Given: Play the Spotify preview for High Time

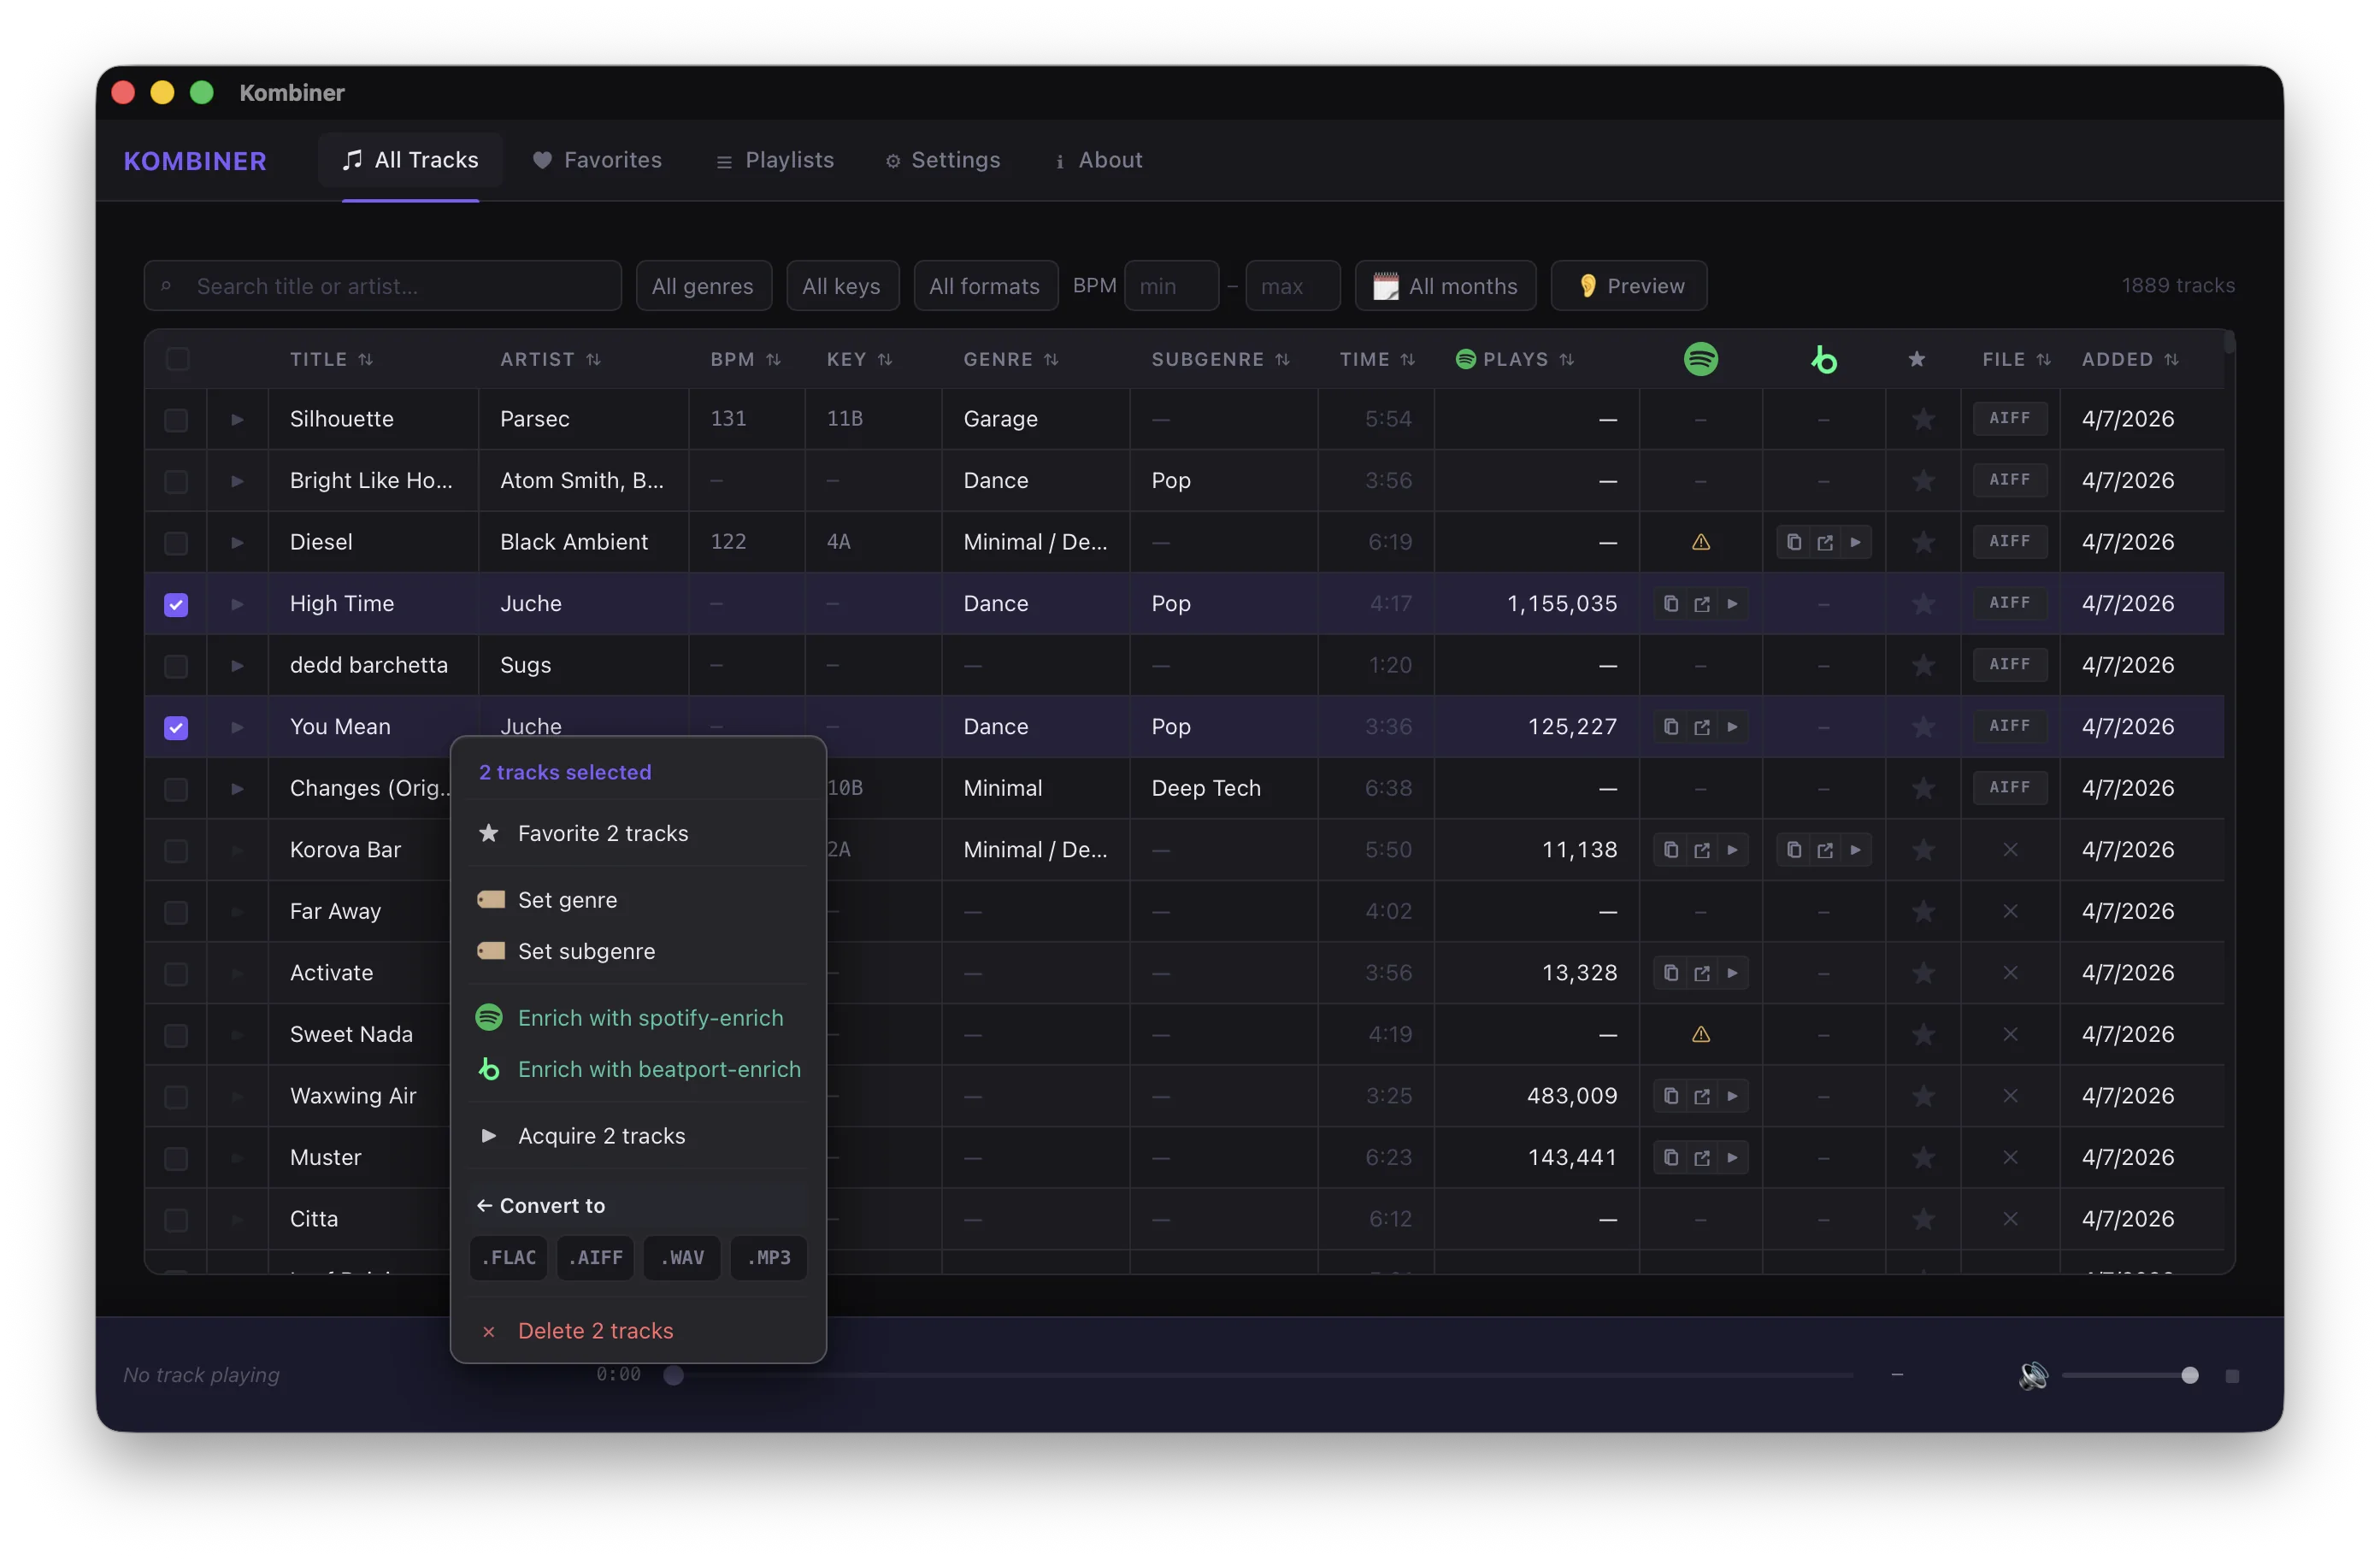Looking at the screenshot, I should coord(1732,604).
